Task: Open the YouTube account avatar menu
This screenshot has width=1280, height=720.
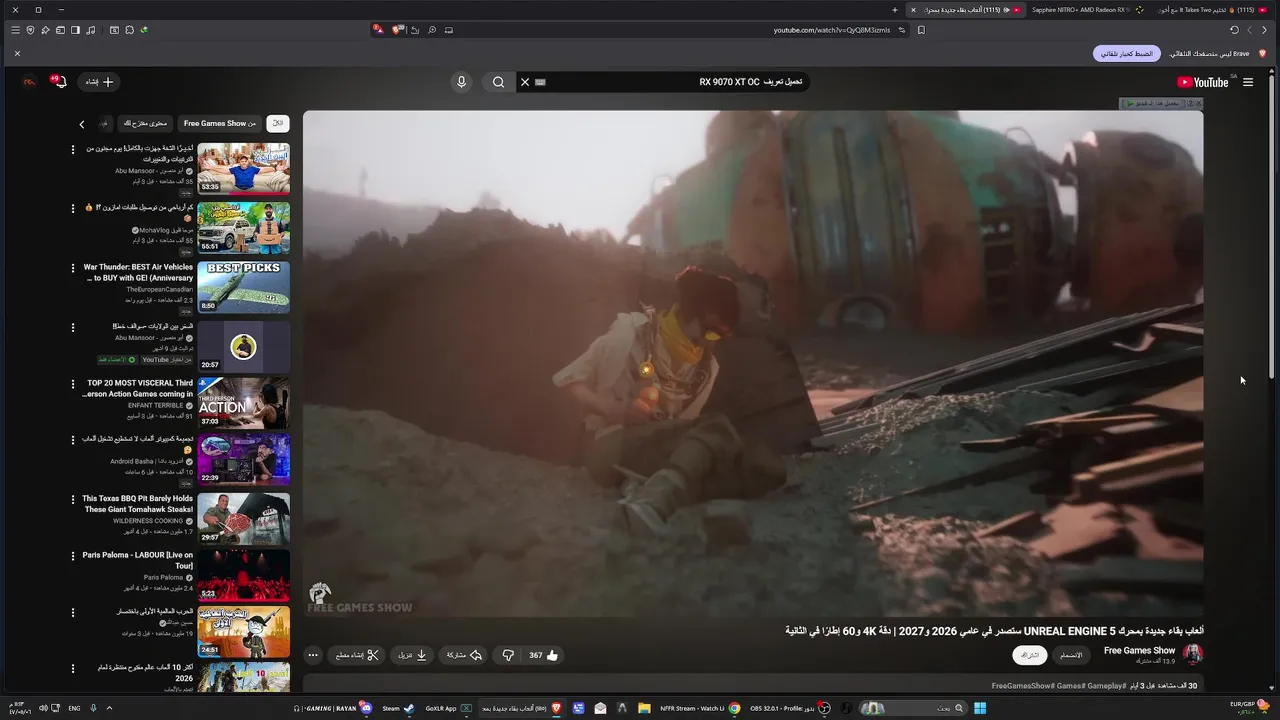Action: (x=30, y=82)
